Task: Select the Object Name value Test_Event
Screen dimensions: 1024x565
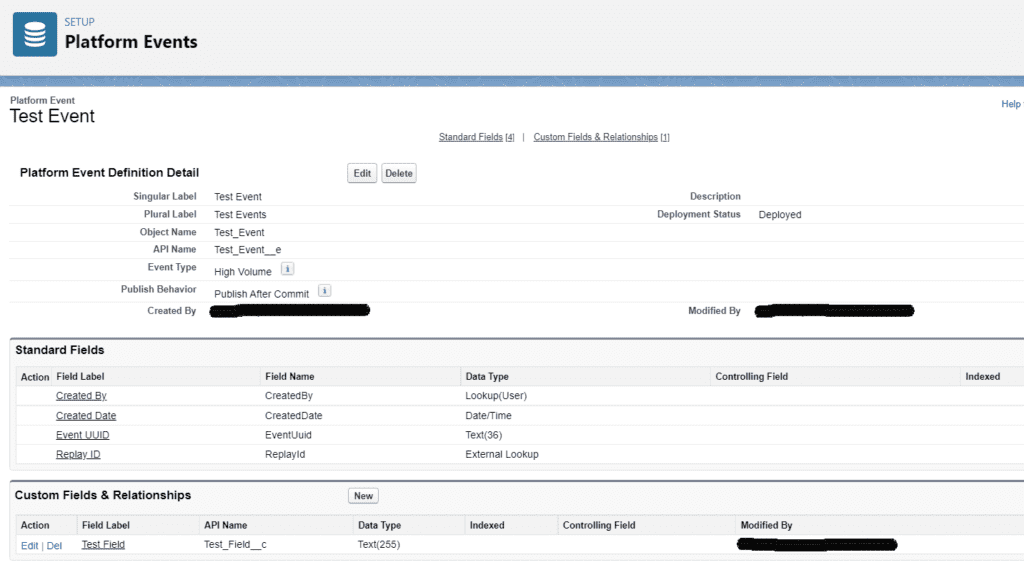Action: [x=239, y=233]
